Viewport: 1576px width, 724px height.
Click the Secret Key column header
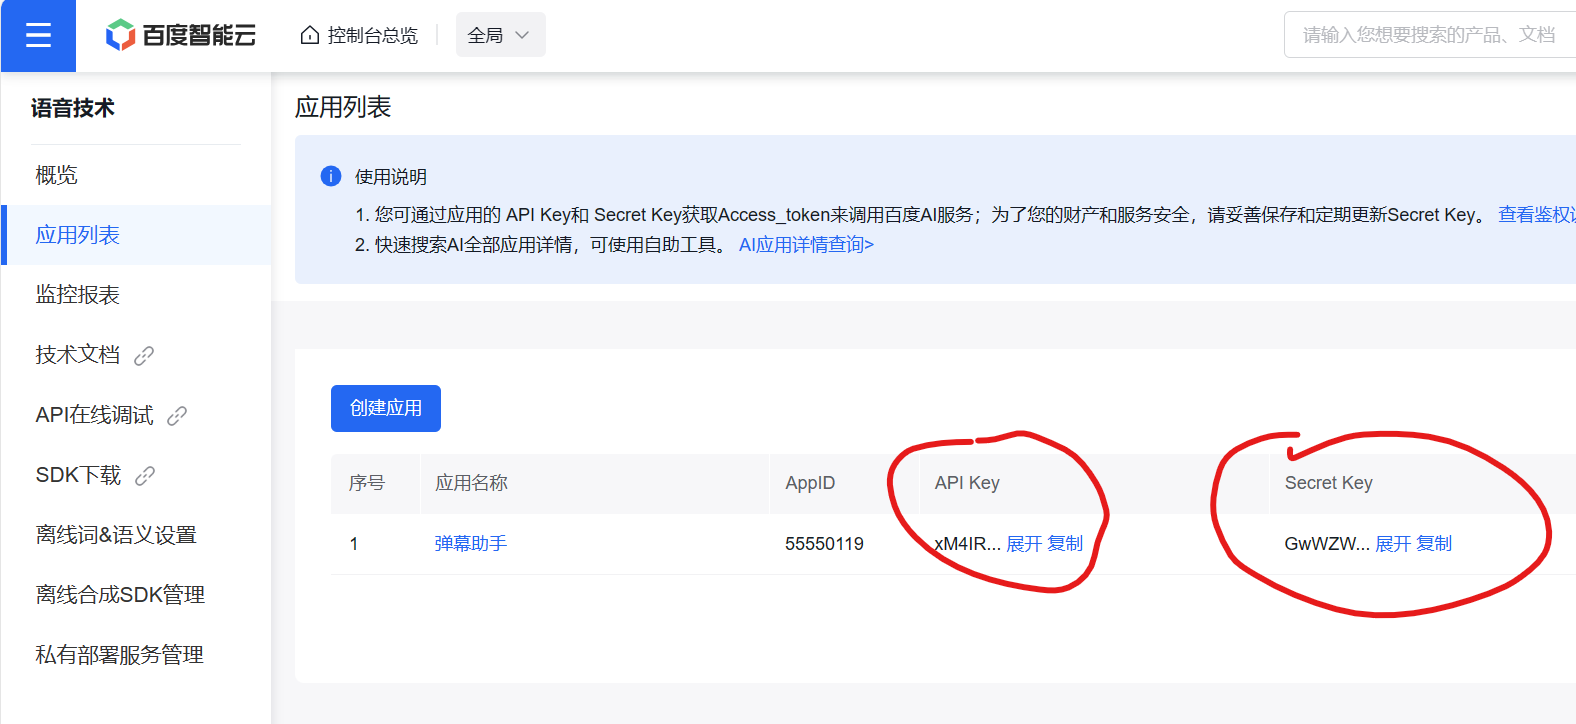click(1328, 483)
